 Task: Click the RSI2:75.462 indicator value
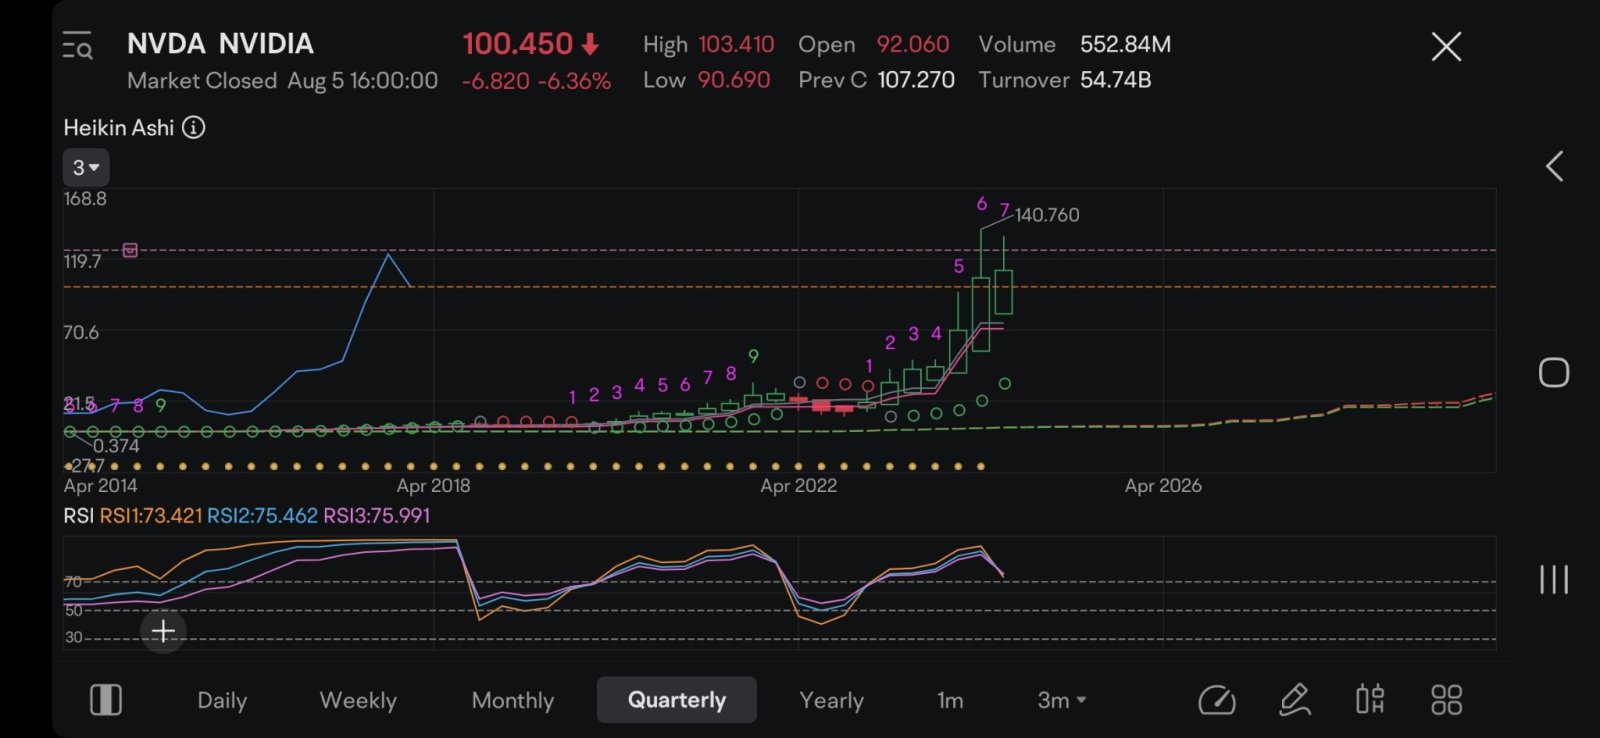pos(262,516)
